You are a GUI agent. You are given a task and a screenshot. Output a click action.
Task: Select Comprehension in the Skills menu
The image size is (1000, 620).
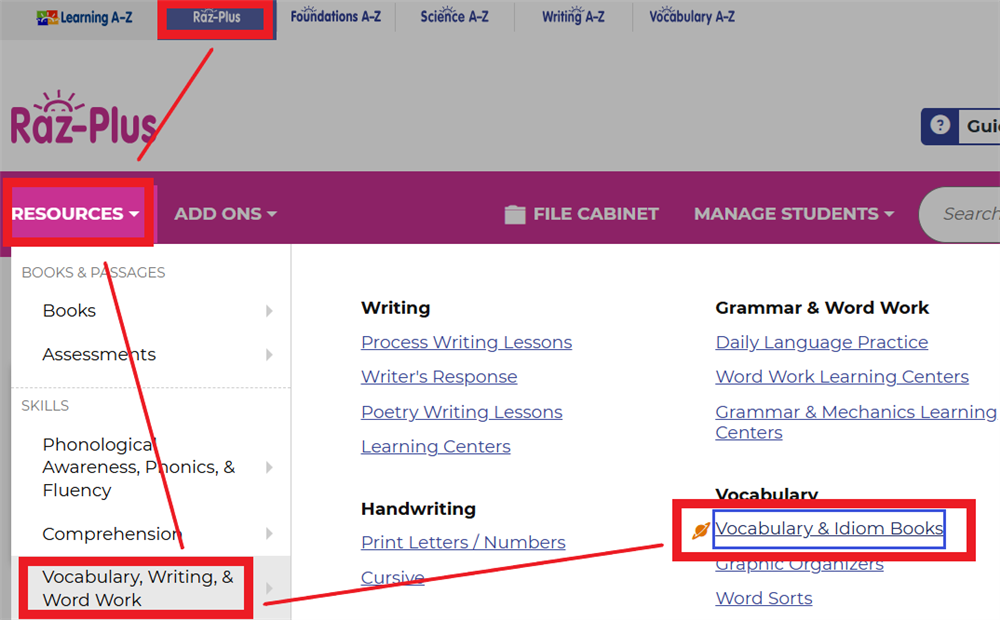112,533
